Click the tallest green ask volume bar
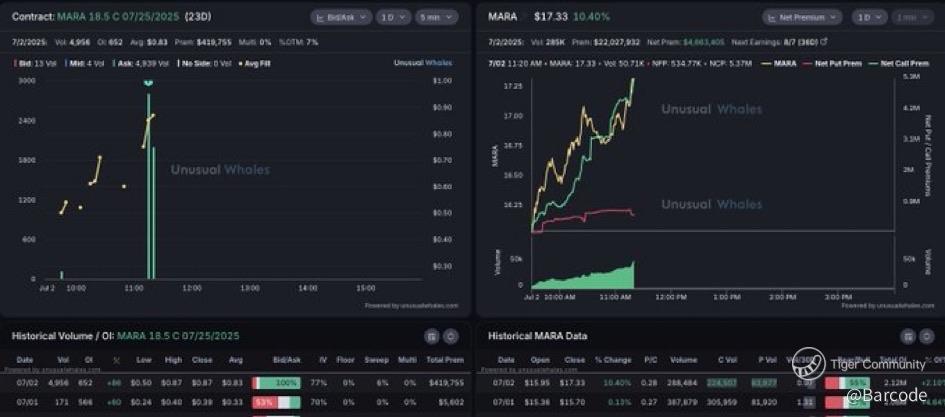This screenshot has height=417, width=945. [149, 186]
